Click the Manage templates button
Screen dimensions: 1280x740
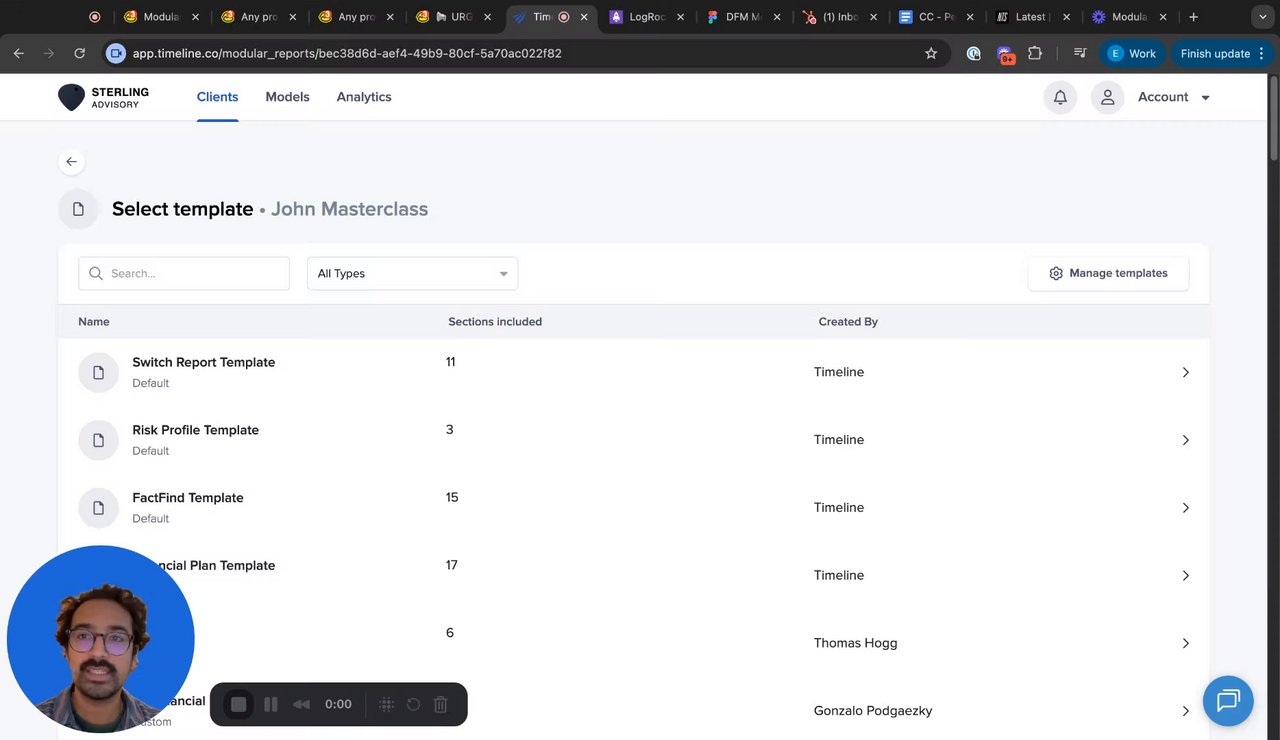[x=1108, y=273]
